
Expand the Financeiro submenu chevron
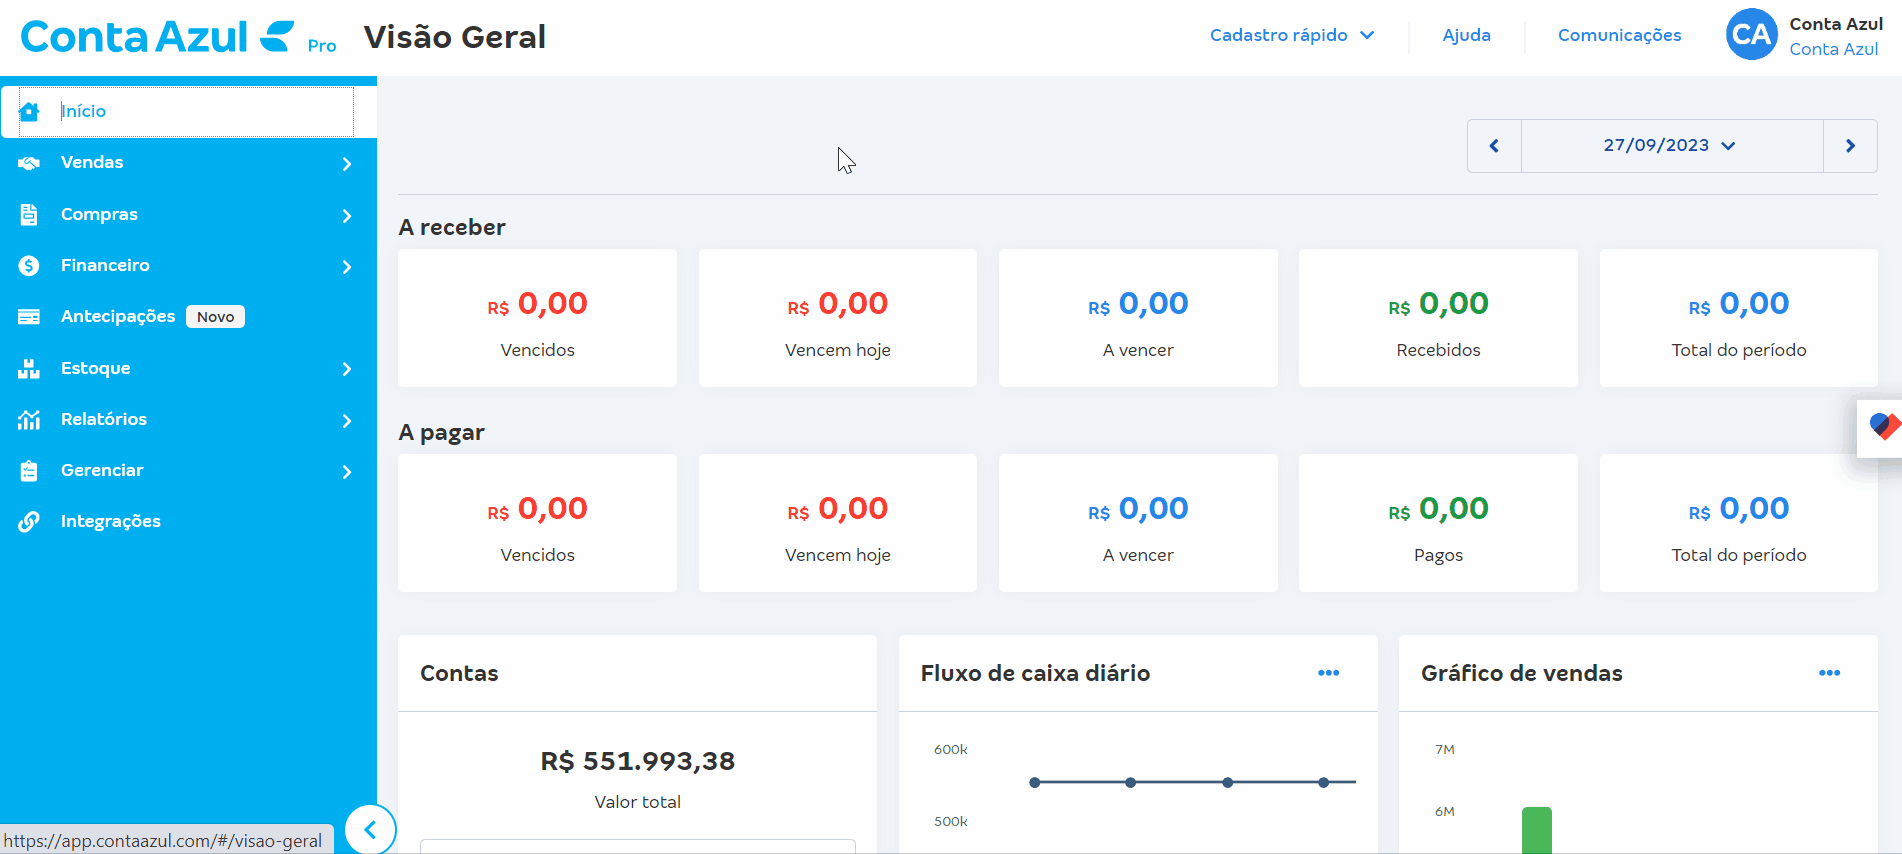point(347,267)
